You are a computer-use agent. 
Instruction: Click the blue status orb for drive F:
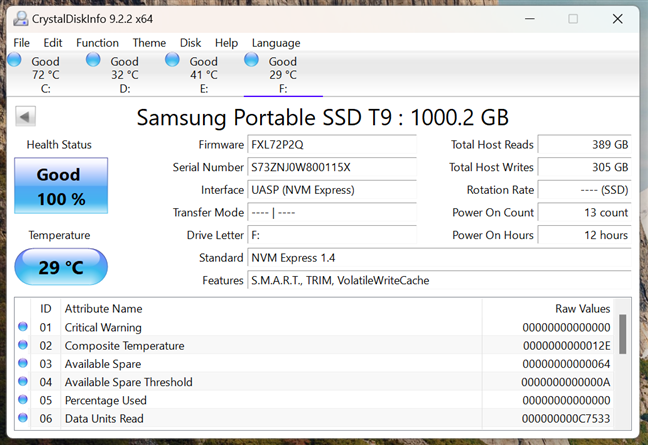point(251,60)
